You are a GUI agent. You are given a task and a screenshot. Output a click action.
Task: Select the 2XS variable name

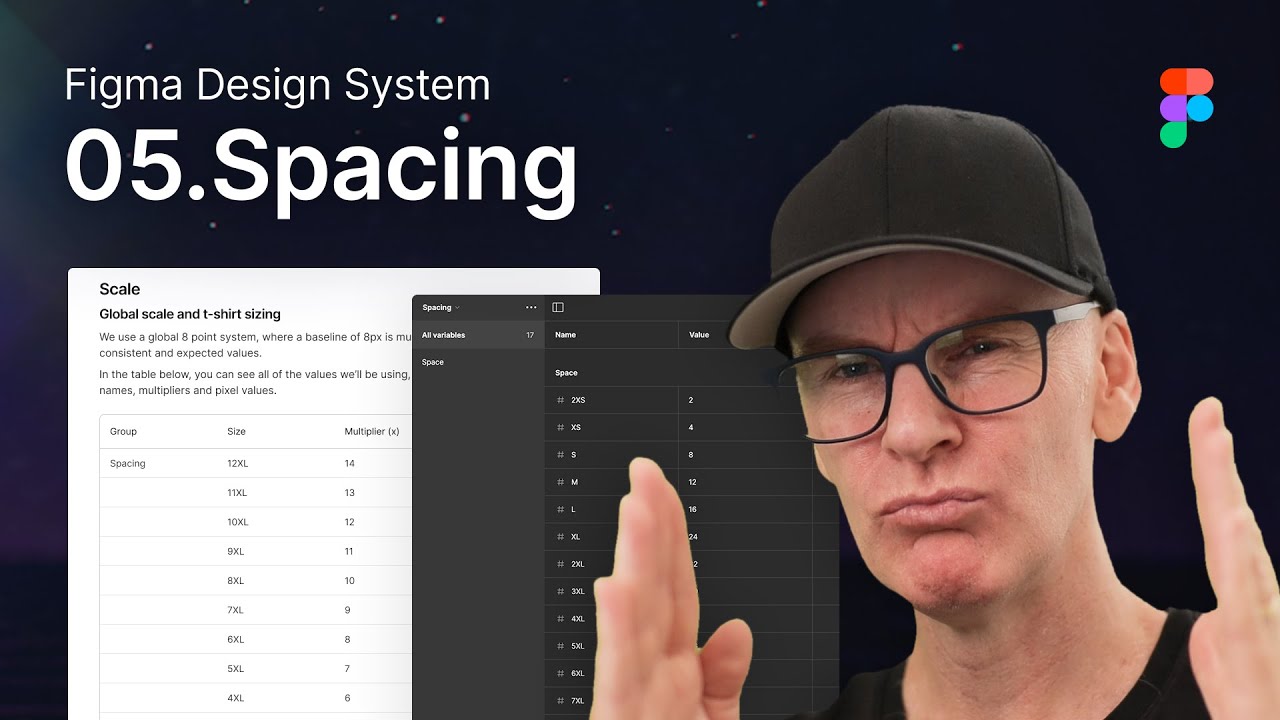[x=578, y=400]
